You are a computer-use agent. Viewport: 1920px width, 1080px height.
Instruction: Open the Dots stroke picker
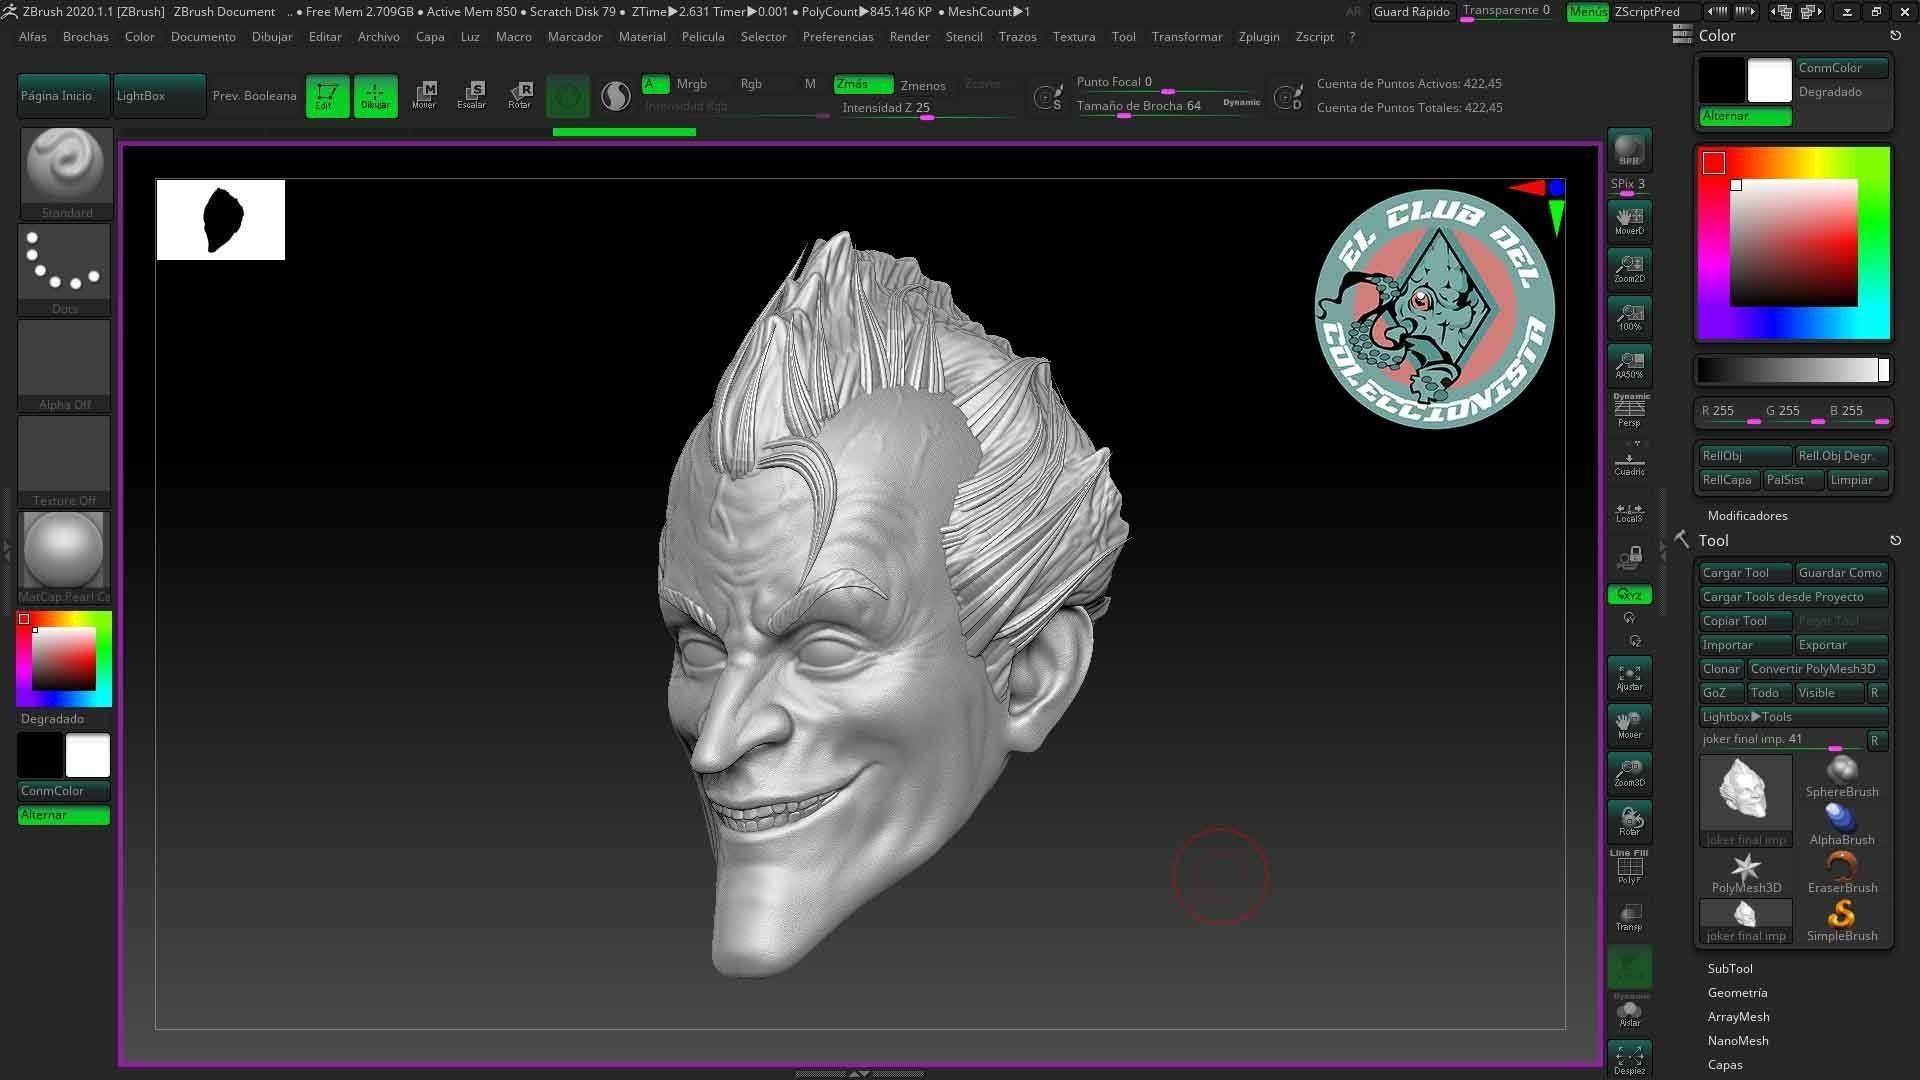pos(64,268)
